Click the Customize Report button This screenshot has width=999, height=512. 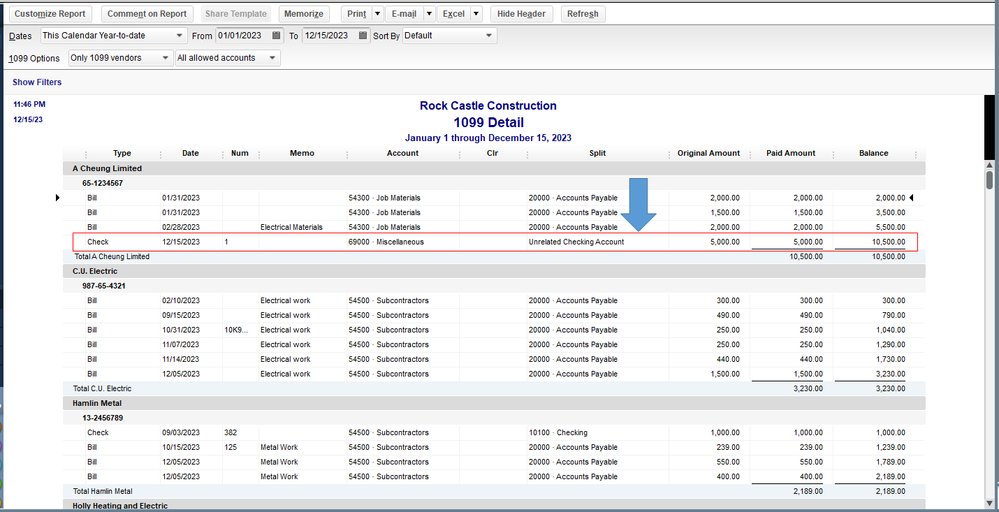(51, 14)
